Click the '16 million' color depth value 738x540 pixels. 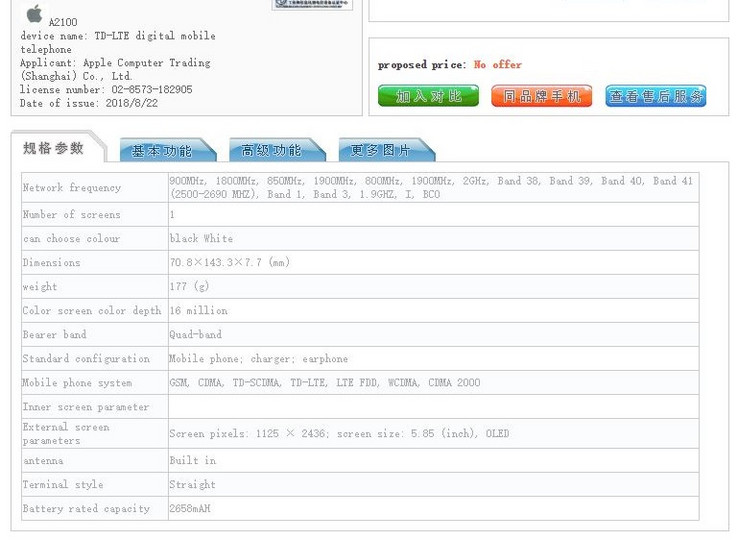coord(199,311)
